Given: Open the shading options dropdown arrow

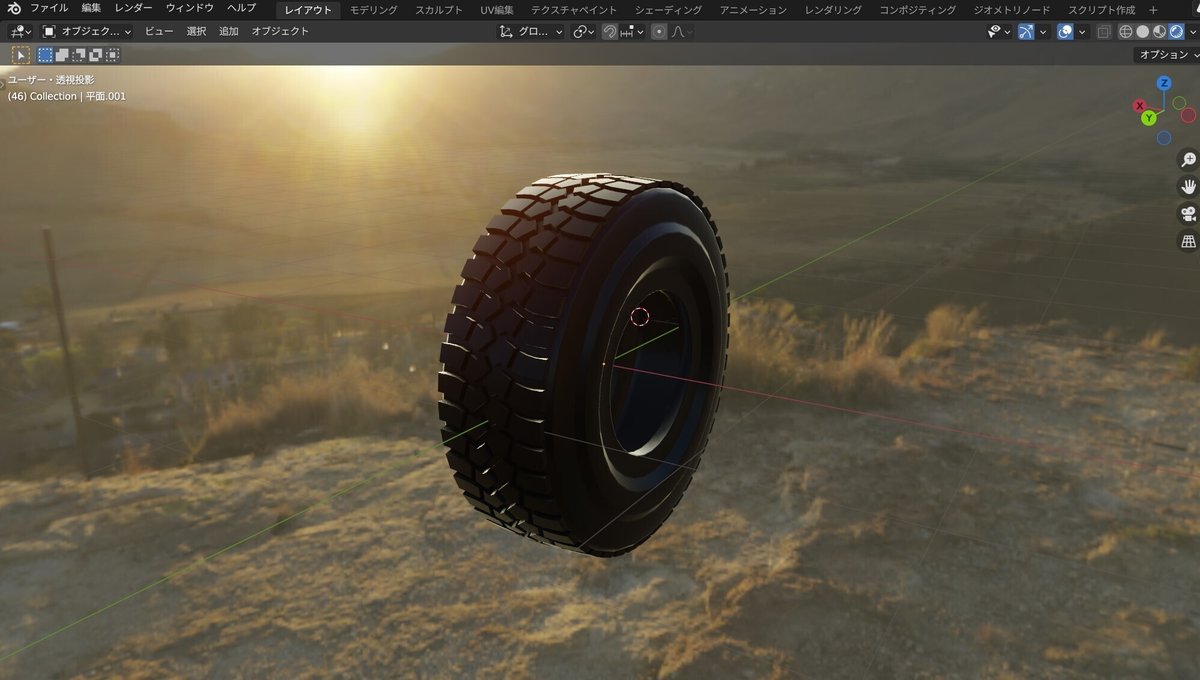Looking at the screenshot, I should (1192, 31).
